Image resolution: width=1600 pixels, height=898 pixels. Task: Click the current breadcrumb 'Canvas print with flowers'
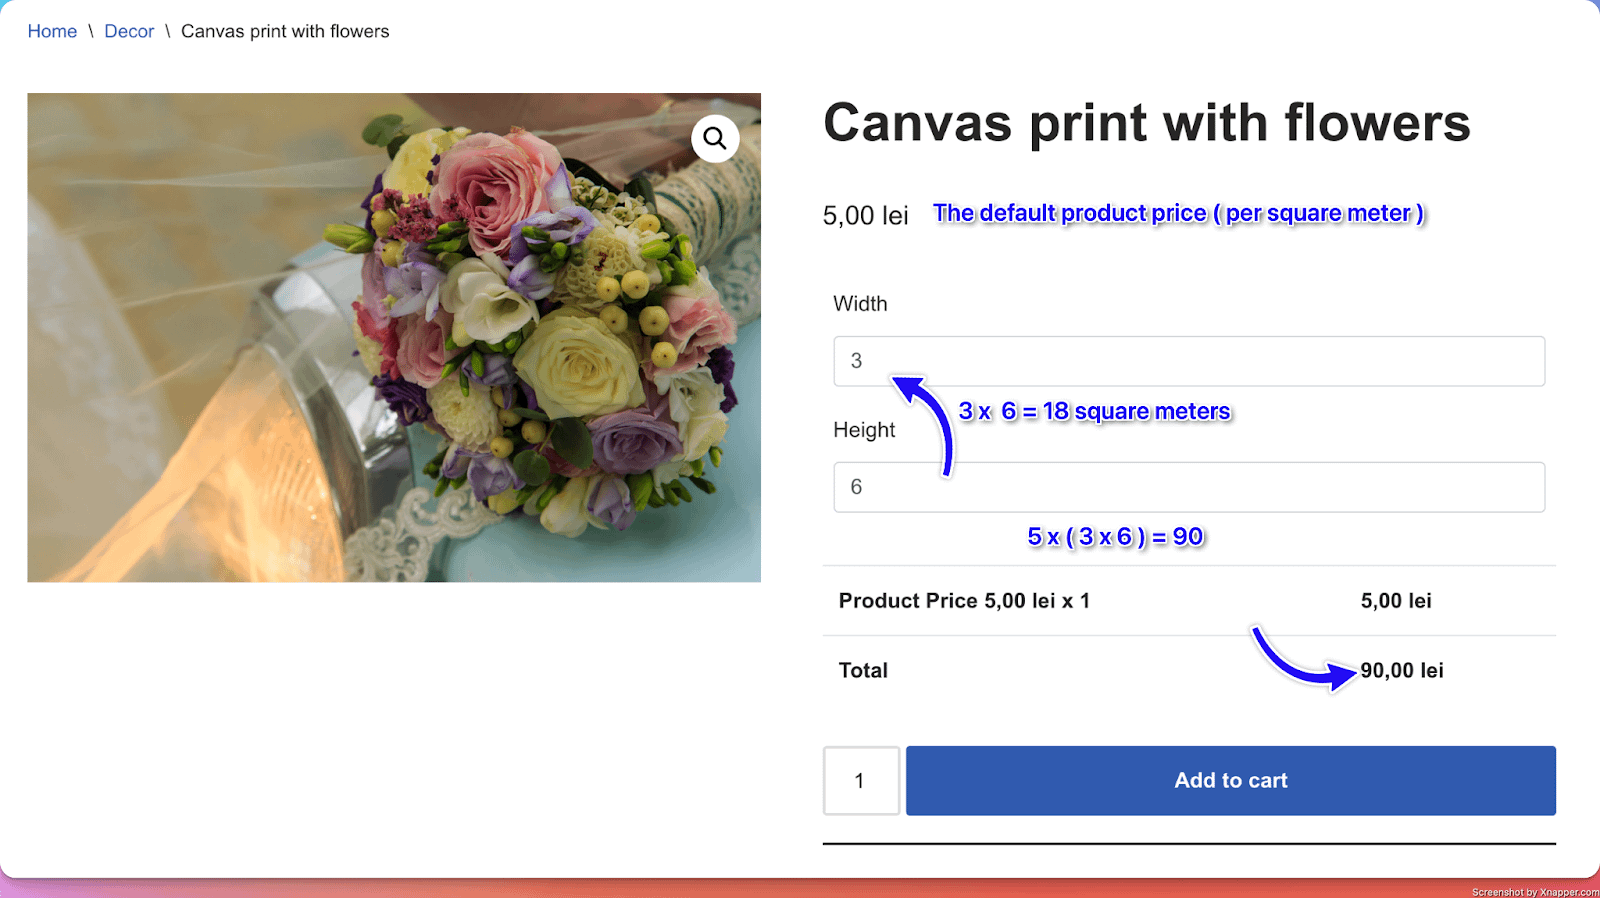coord(285,31)
